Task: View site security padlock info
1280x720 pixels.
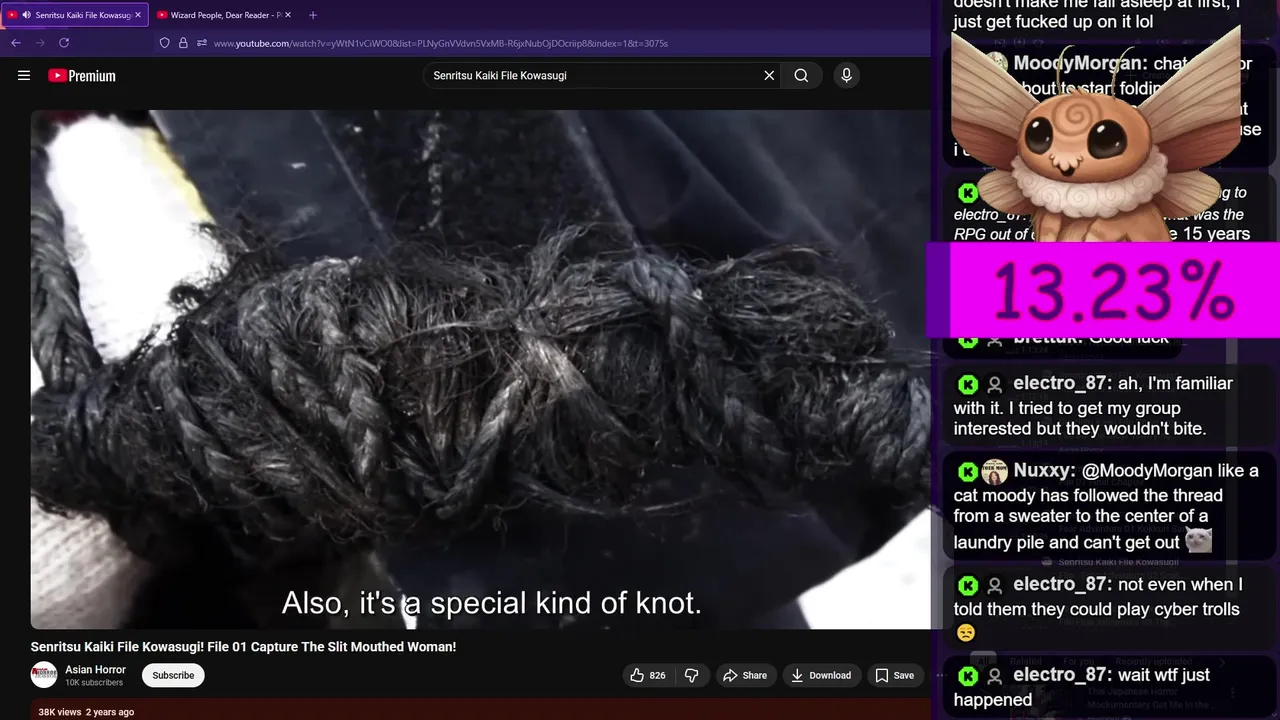Action: (183, 43)
